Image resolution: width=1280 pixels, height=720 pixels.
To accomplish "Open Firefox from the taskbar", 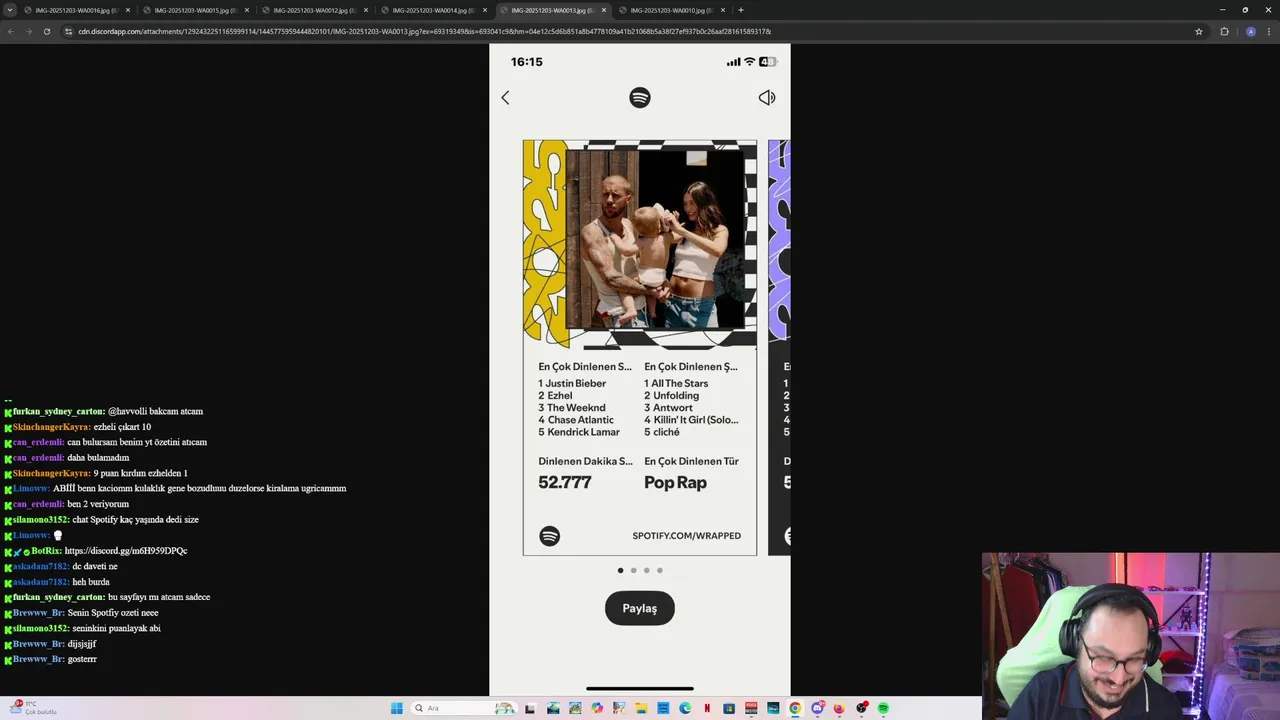I will pos(839,708).
